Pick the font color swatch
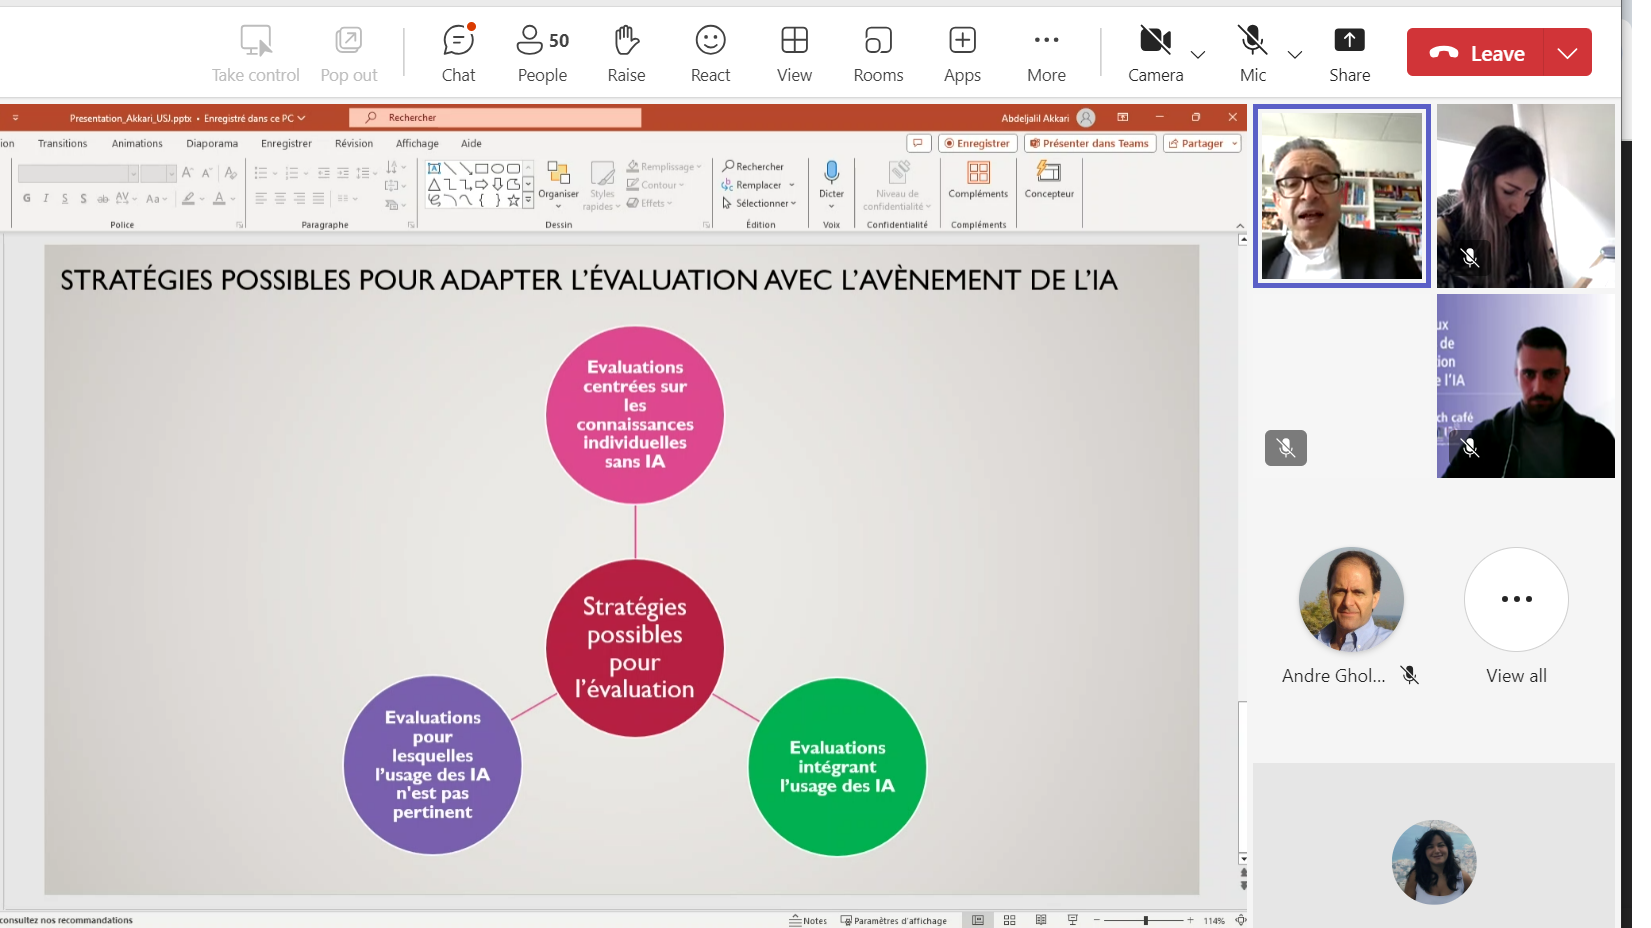This screenshot has width=1651, height=928. tap(219, 198)
